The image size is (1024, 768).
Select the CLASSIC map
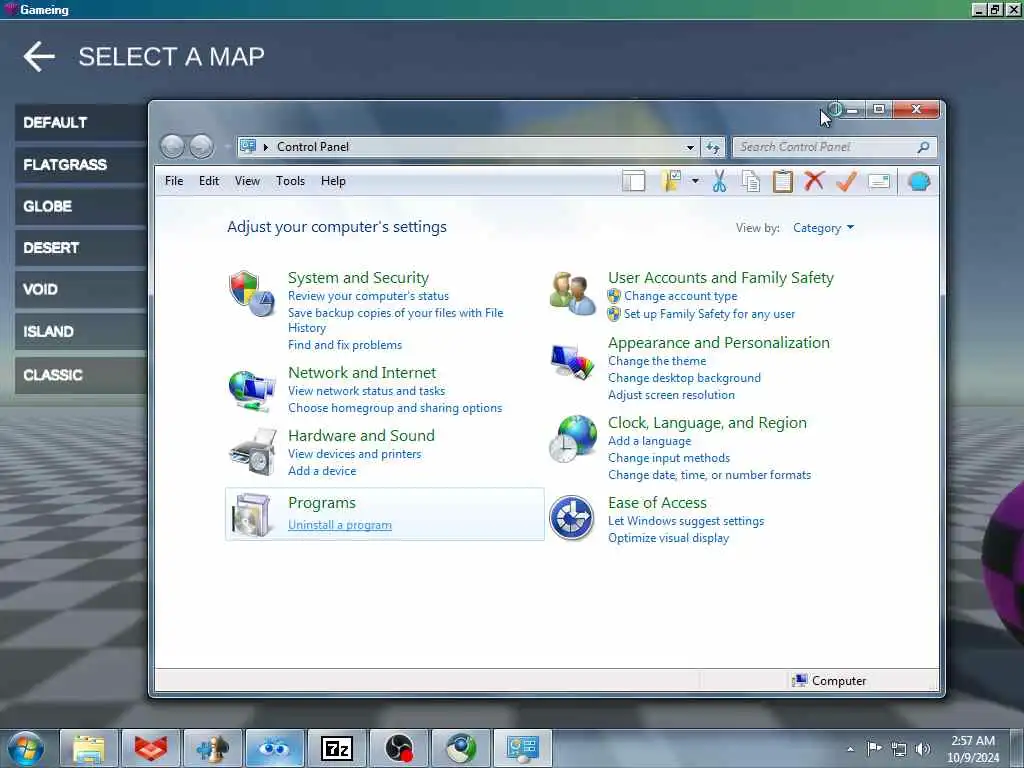pos(81,375)
